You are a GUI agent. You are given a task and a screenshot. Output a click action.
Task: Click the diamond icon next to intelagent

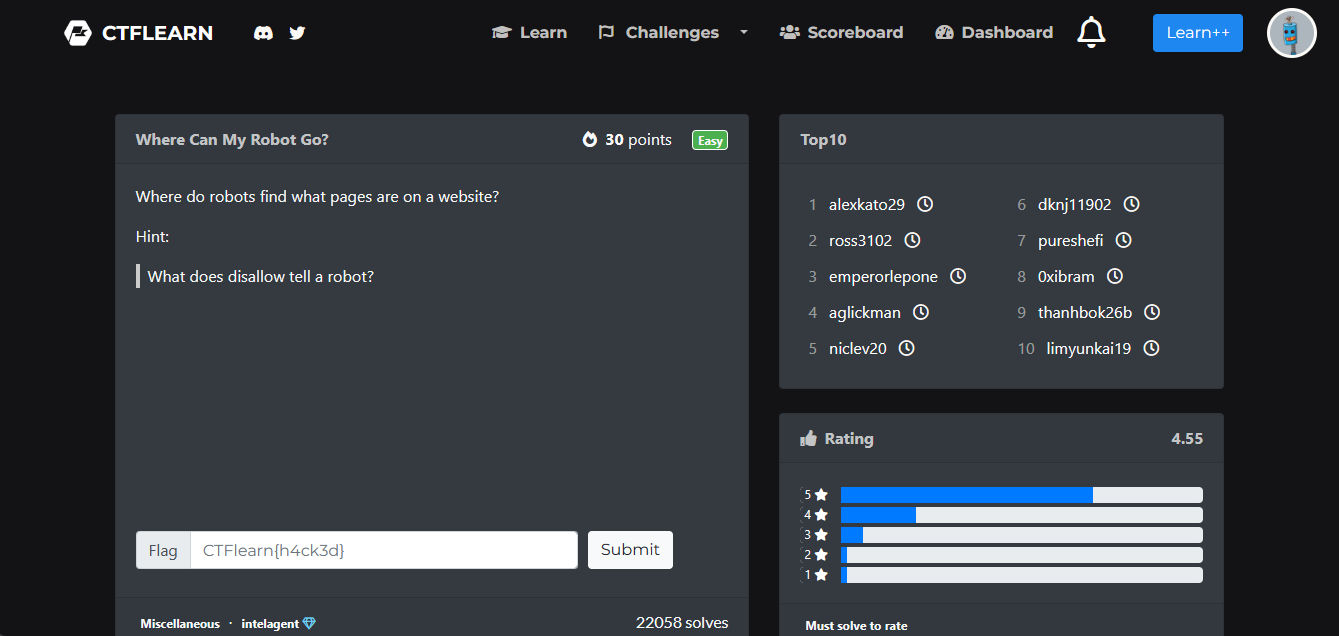click(310, 623)
